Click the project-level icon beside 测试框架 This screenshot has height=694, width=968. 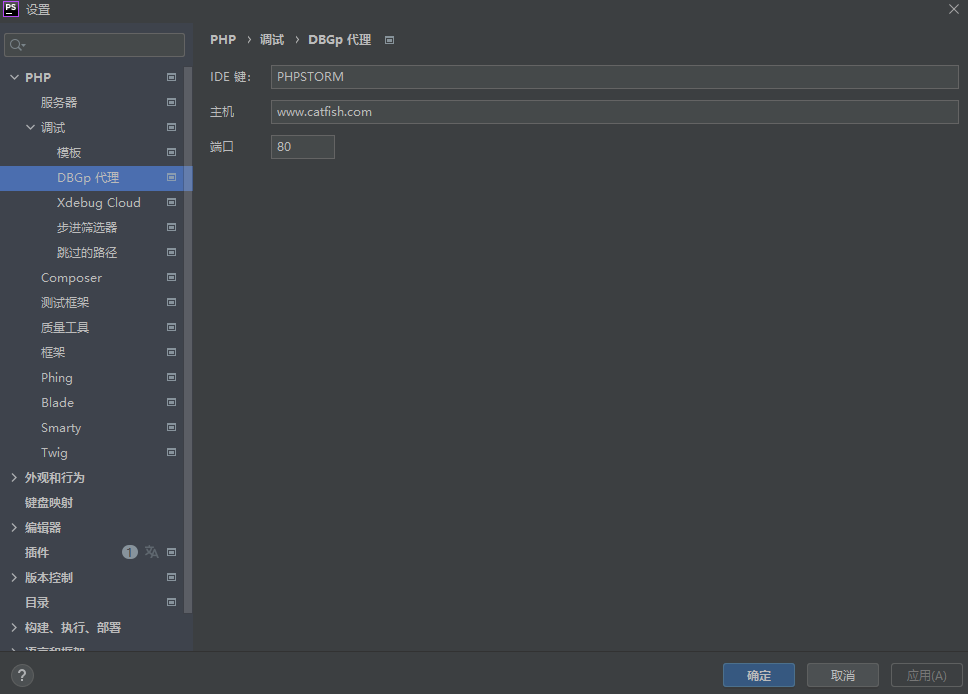(x=172, y=302)
